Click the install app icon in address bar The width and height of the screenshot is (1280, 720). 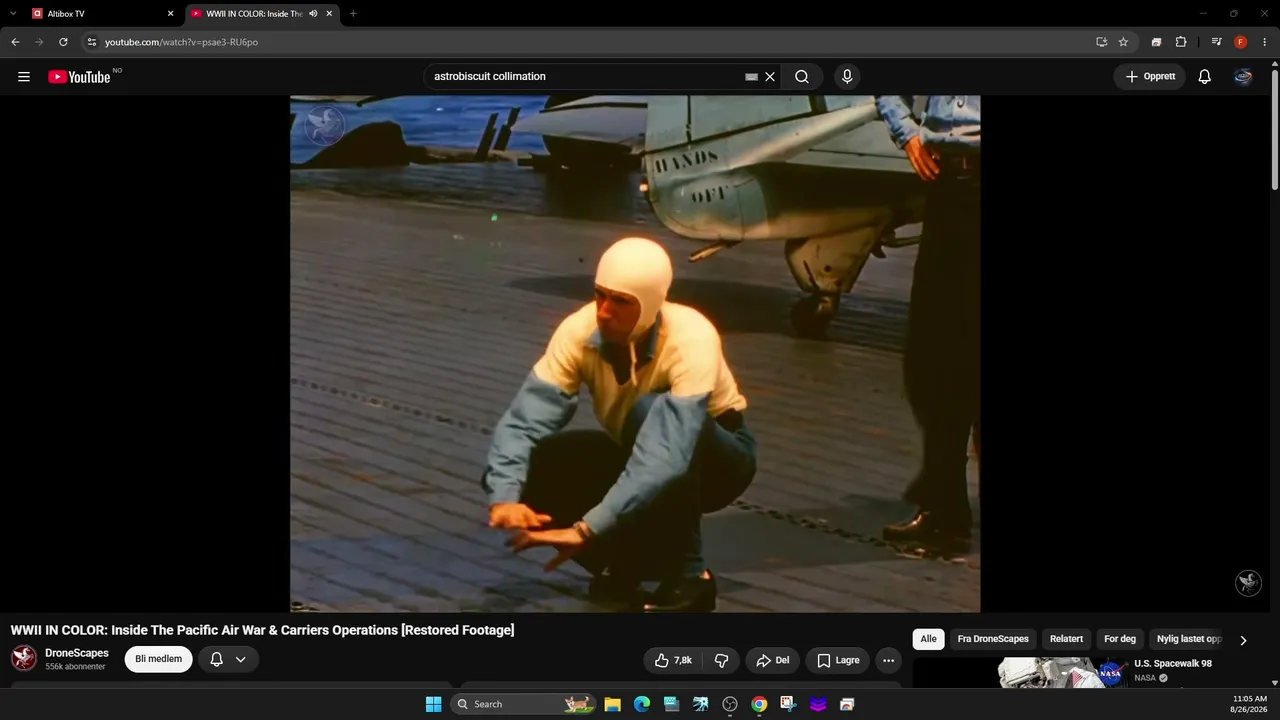point(1101,42)
